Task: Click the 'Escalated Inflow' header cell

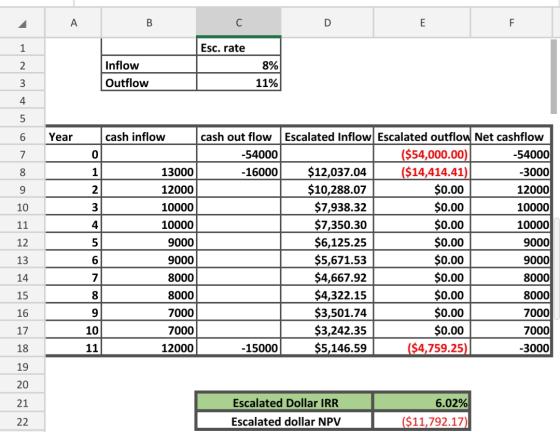Action: point(327,137)
